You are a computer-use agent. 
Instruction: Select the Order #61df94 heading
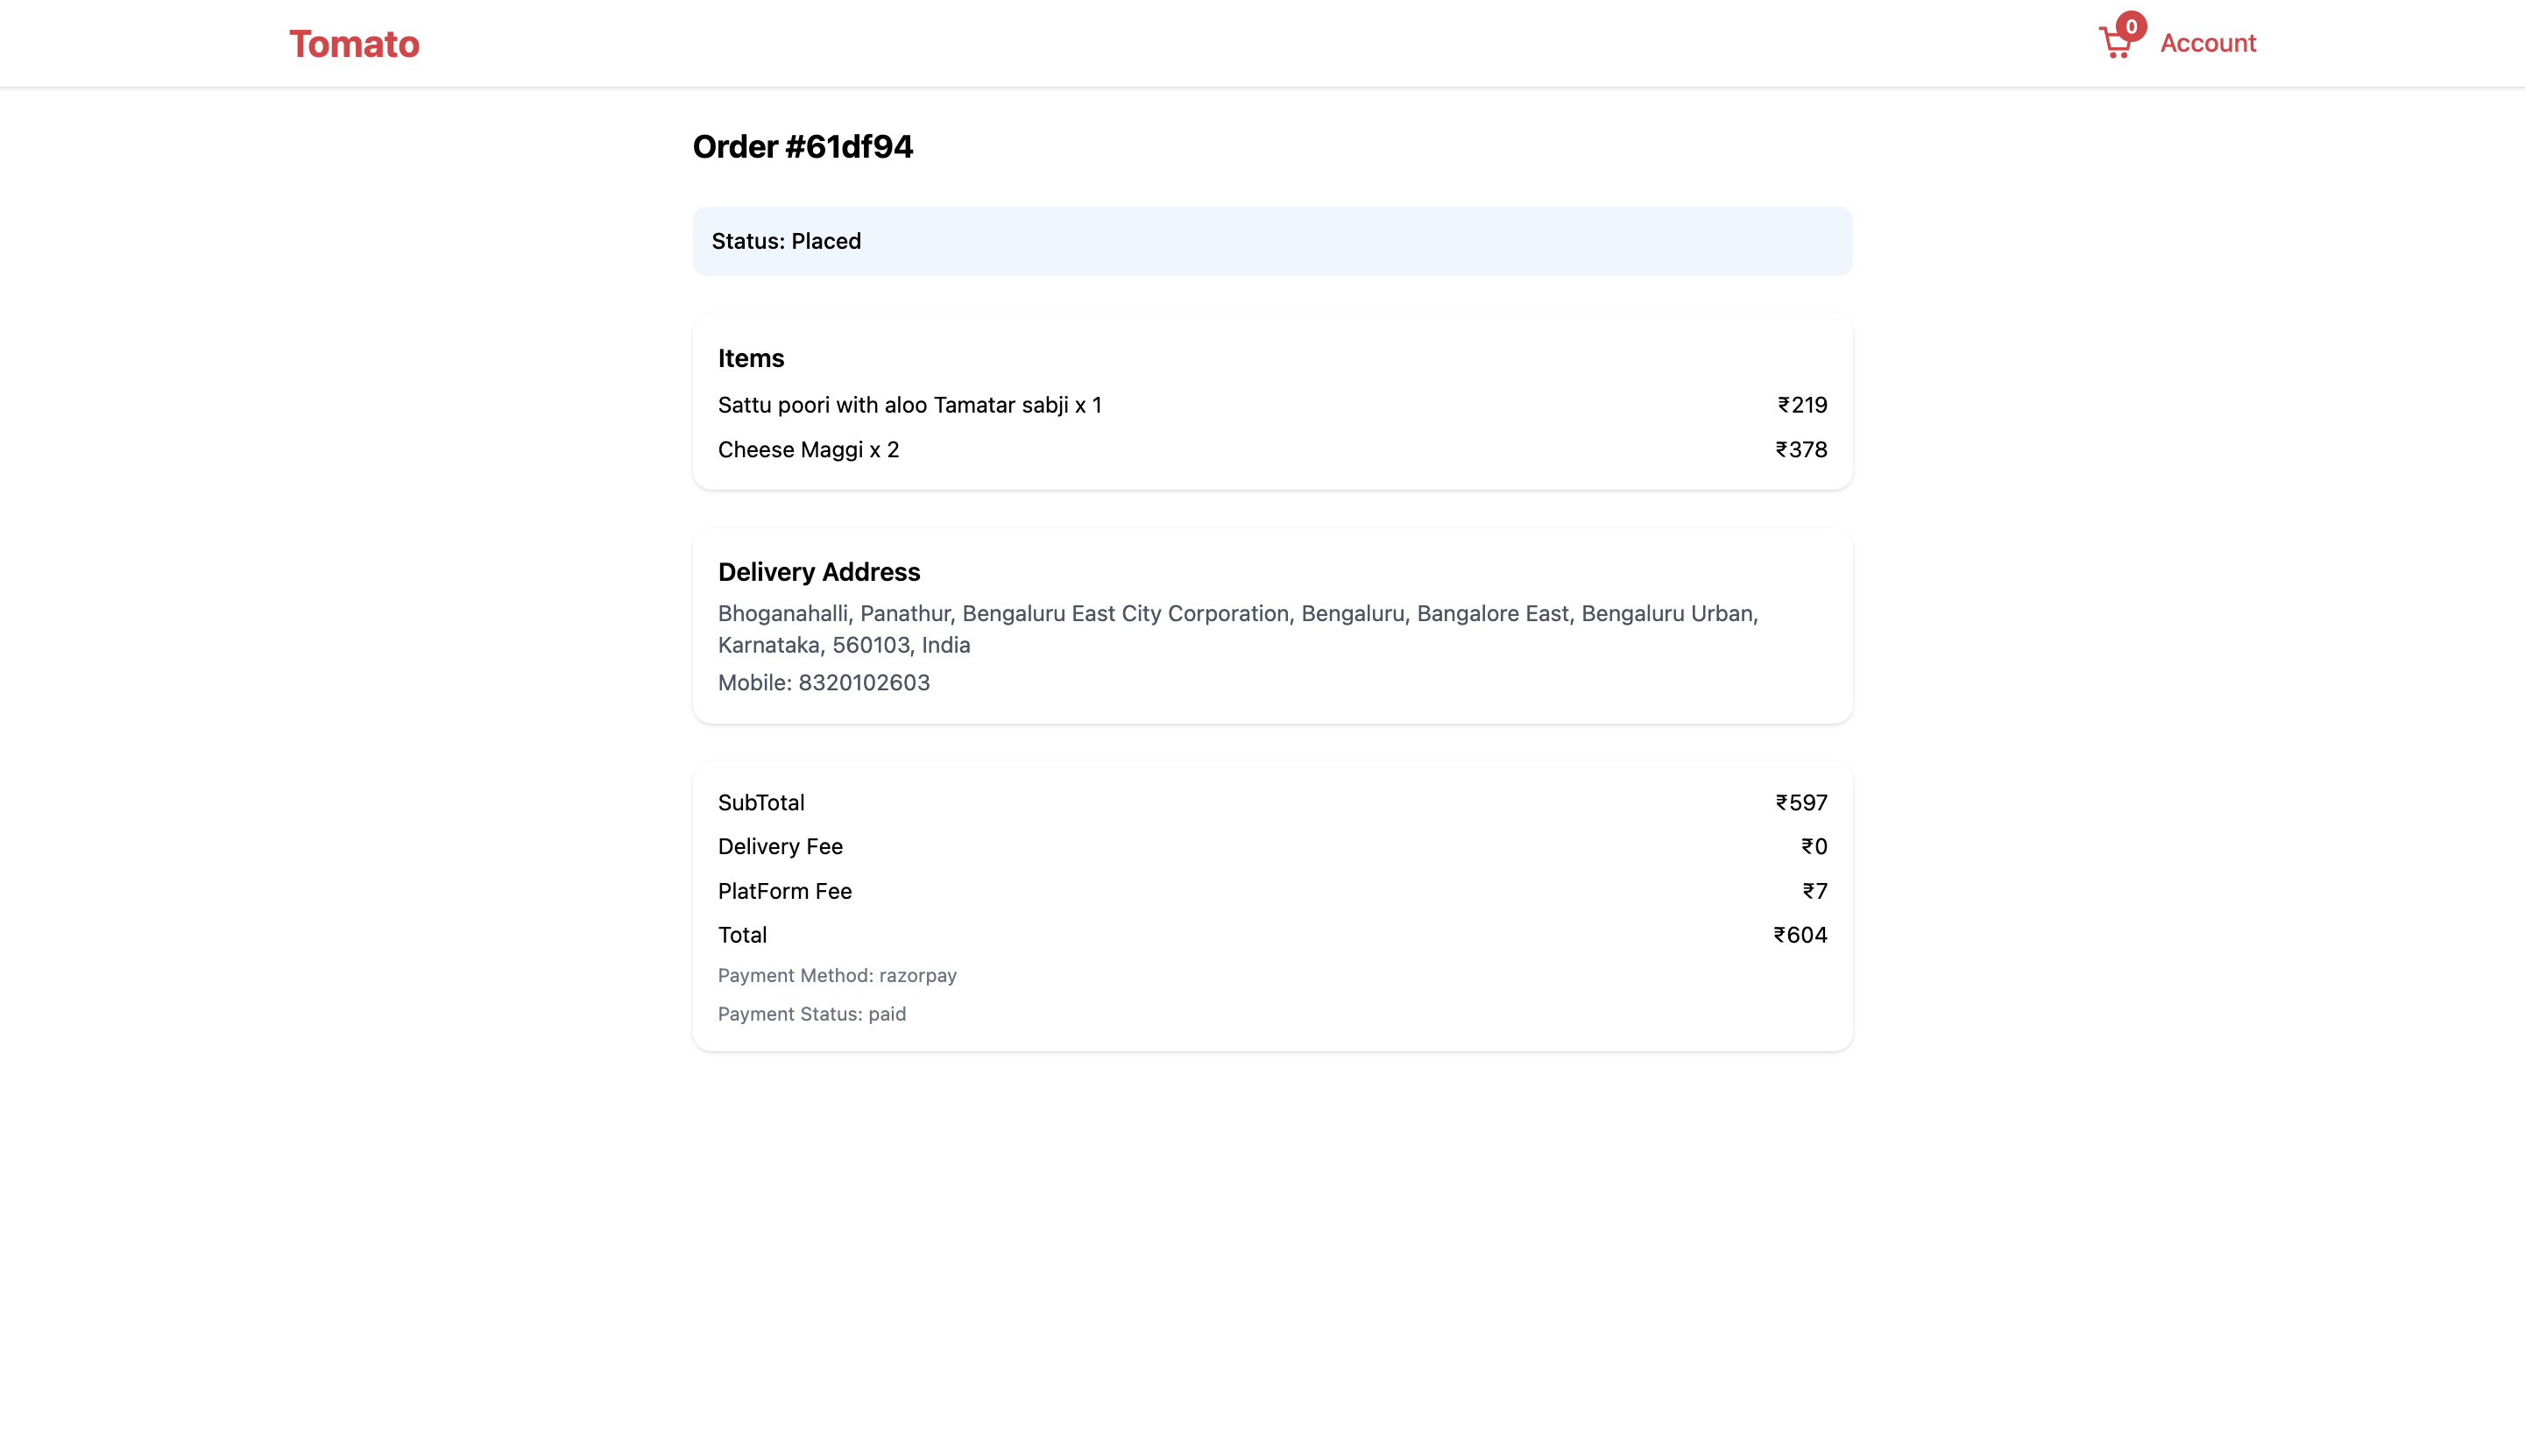point(802,147)
